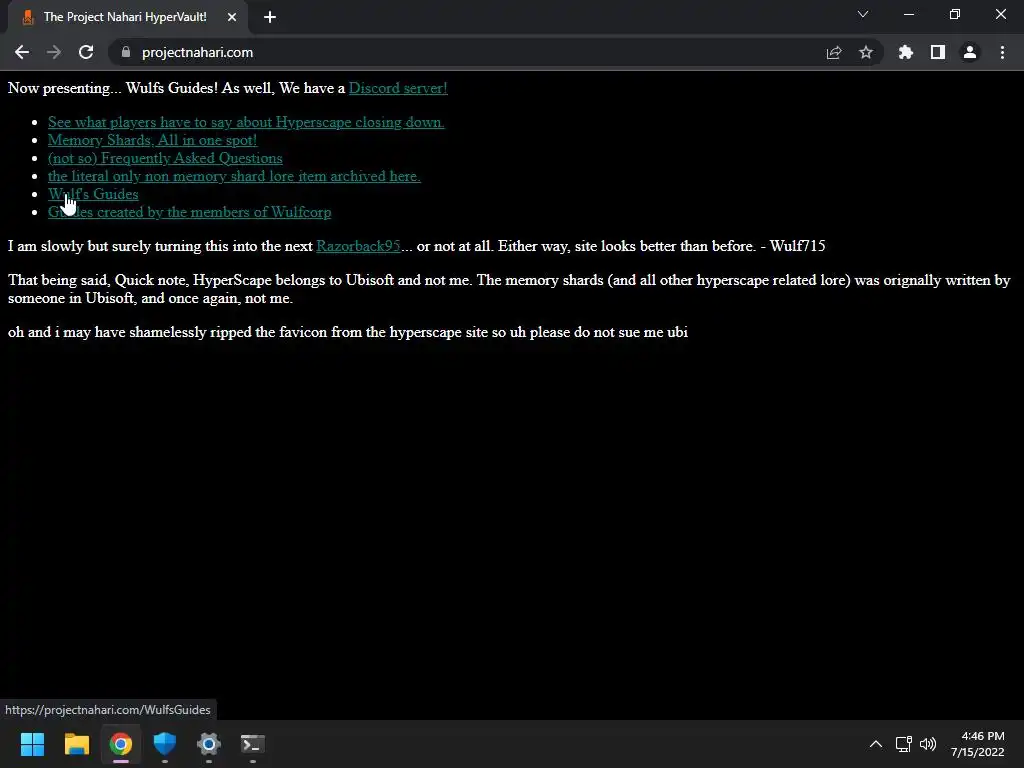Launch File Explorer from taskbar
This screenshot has height=768, width=1024.
[x=76, y=744]
